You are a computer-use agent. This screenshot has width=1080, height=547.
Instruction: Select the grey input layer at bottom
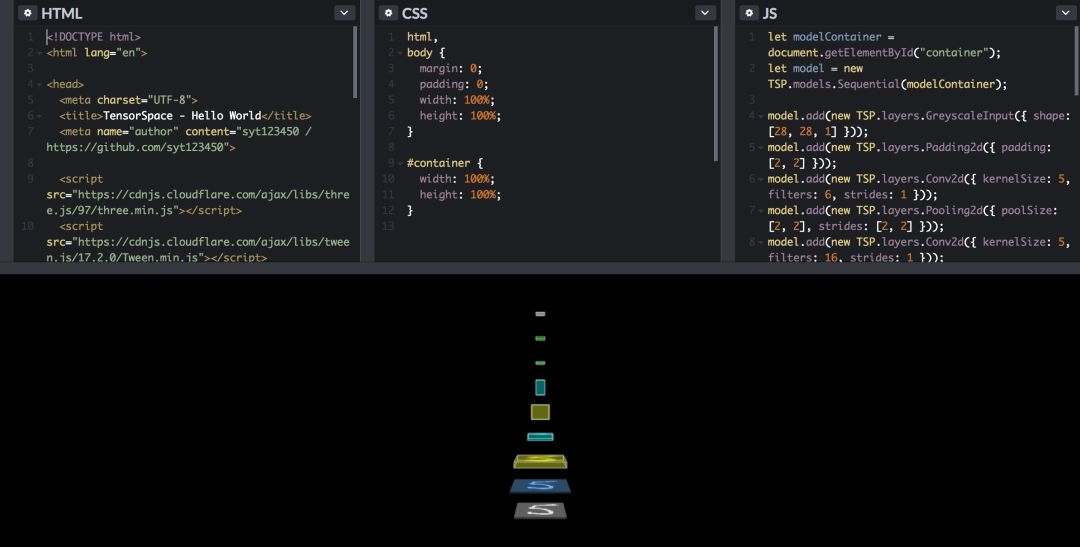[540, 511]
